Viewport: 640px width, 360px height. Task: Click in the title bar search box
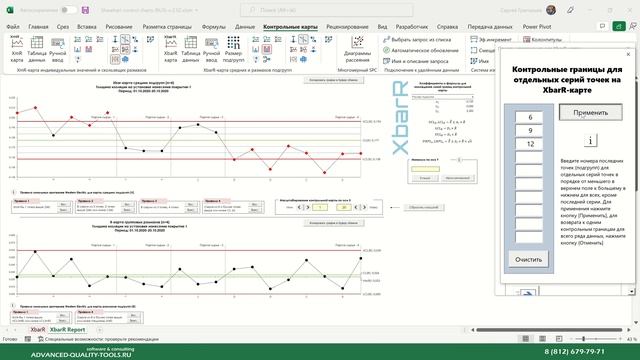pos(327,10)
